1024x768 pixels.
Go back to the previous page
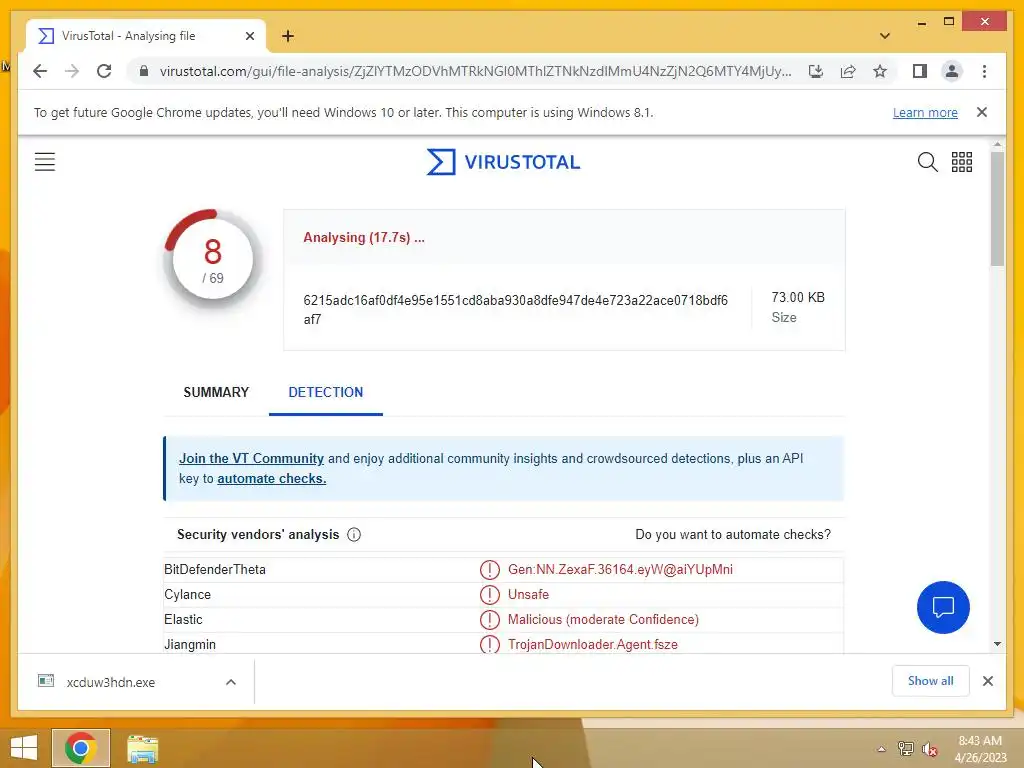[40, 71]
